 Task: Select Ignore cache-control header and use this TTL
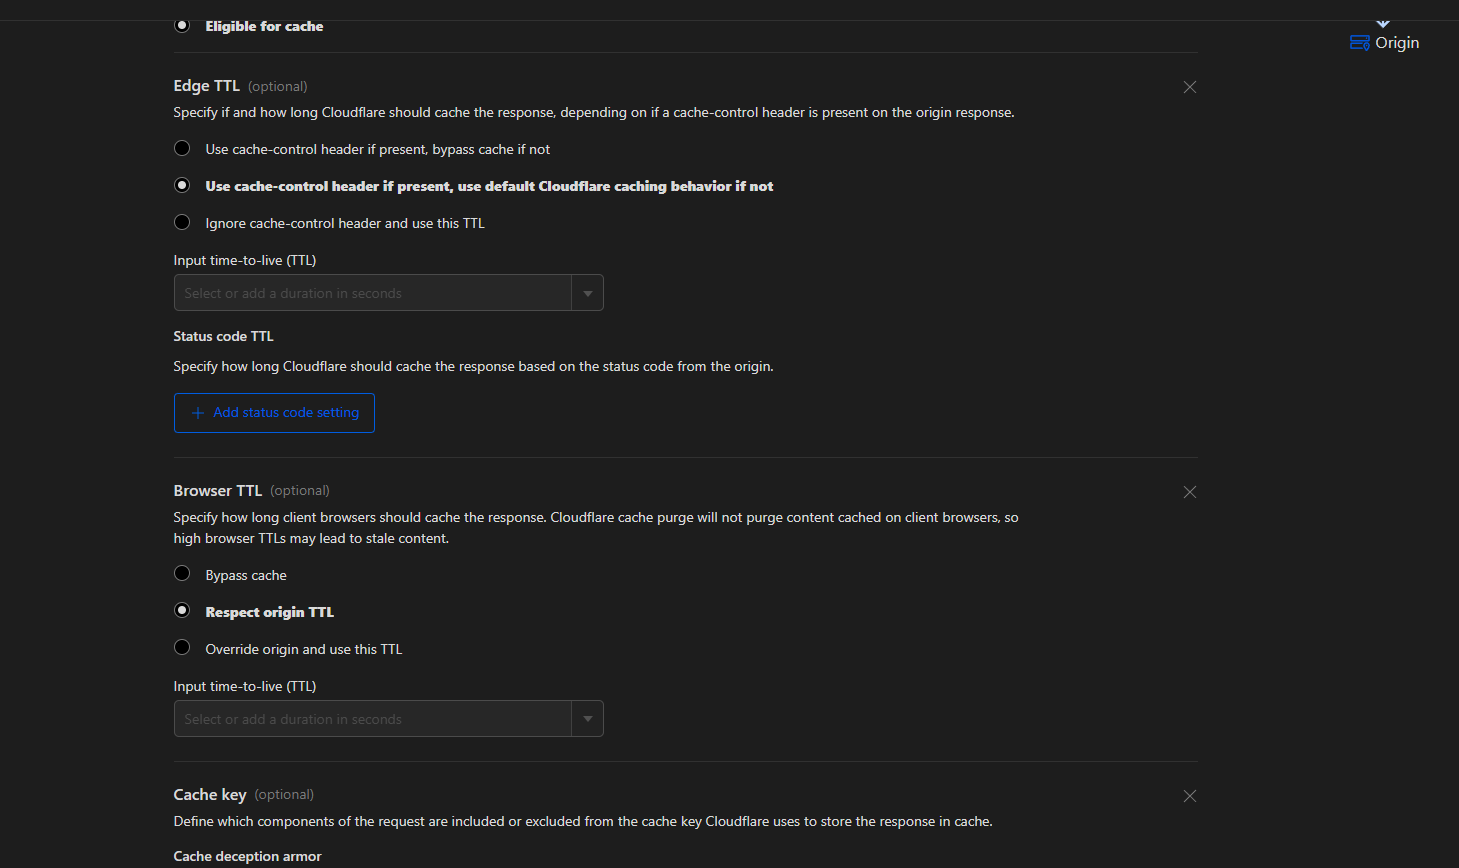coord(182,223)
